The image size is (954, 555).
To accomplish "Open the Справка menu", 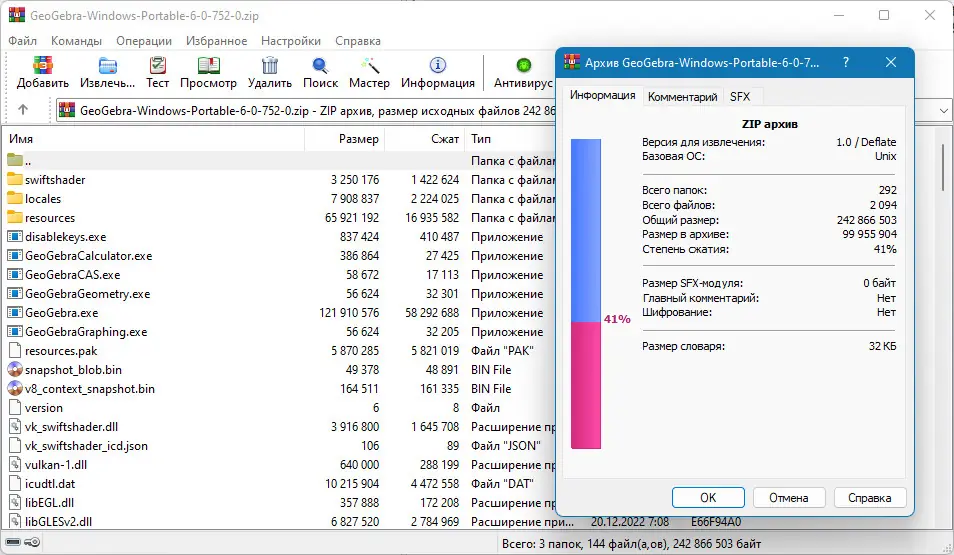I will click(358, 41).
